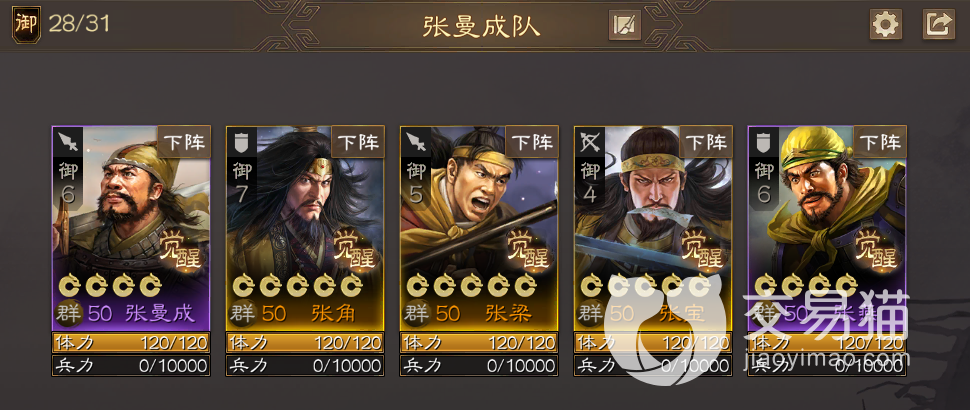Screen dimensions: 970x410
Task: Tap the 张角 体力 stamina bar
Action: pos(305,342)
